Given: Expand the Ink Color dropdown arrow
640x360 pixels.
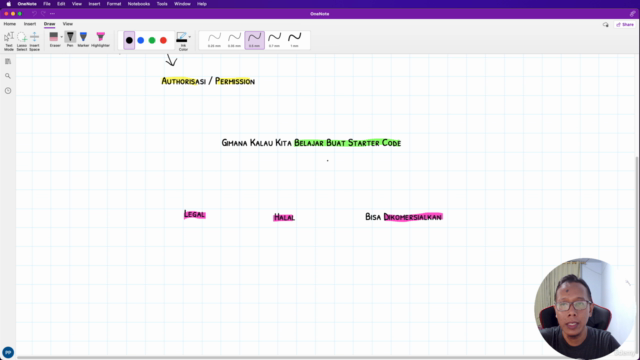Looking at the screenshot, I should tap(189, 37).
